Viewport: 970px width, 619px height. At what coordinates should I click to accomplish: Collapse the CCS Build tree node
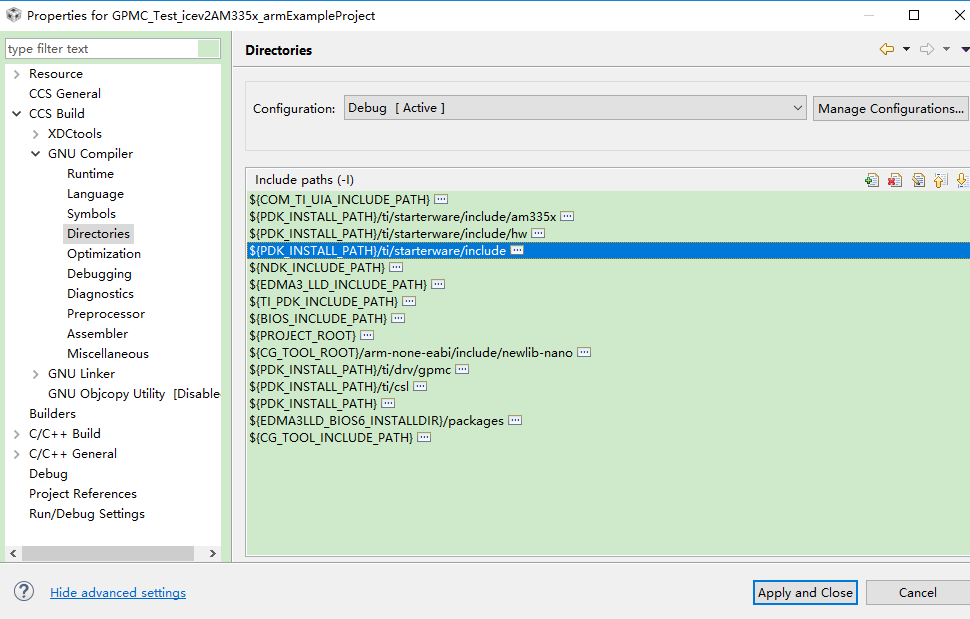(x=17, y=114)
